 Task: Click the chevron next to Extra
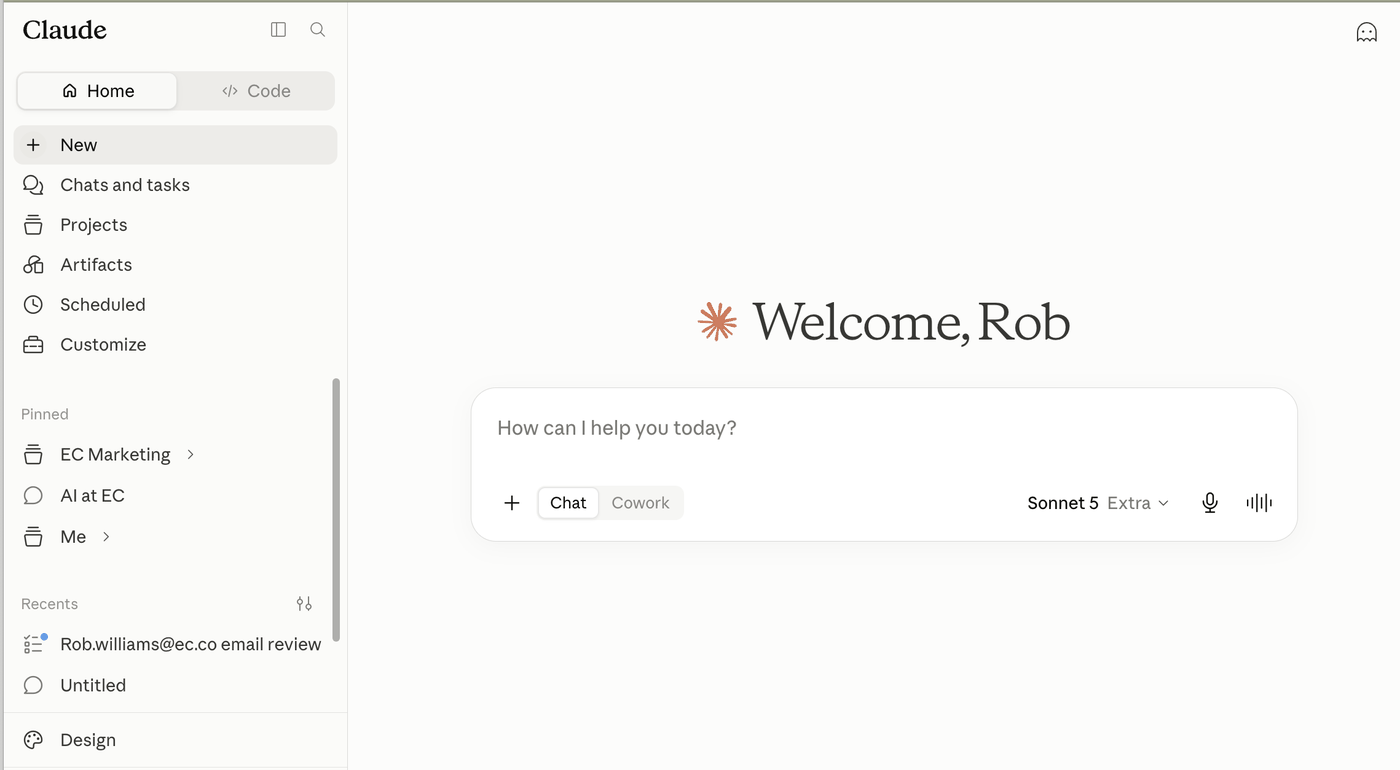click(x=1163, y=504)
